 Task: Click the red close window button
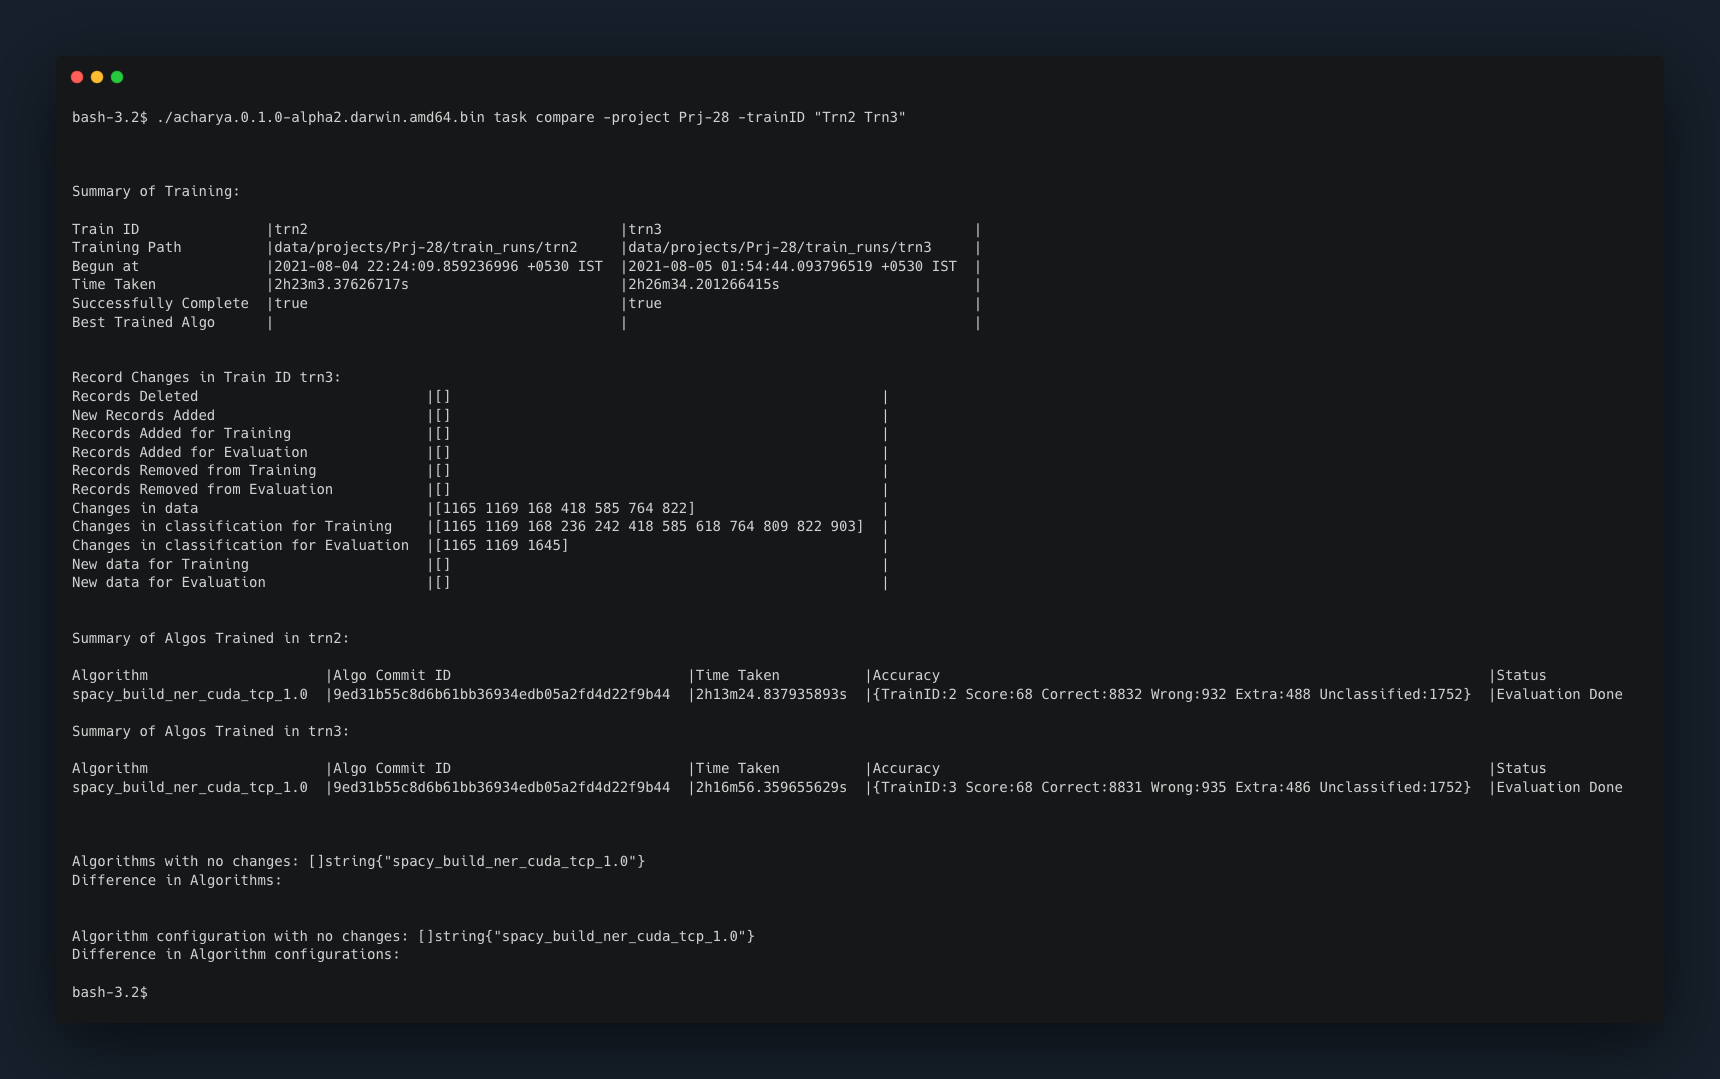coord(77,77)
